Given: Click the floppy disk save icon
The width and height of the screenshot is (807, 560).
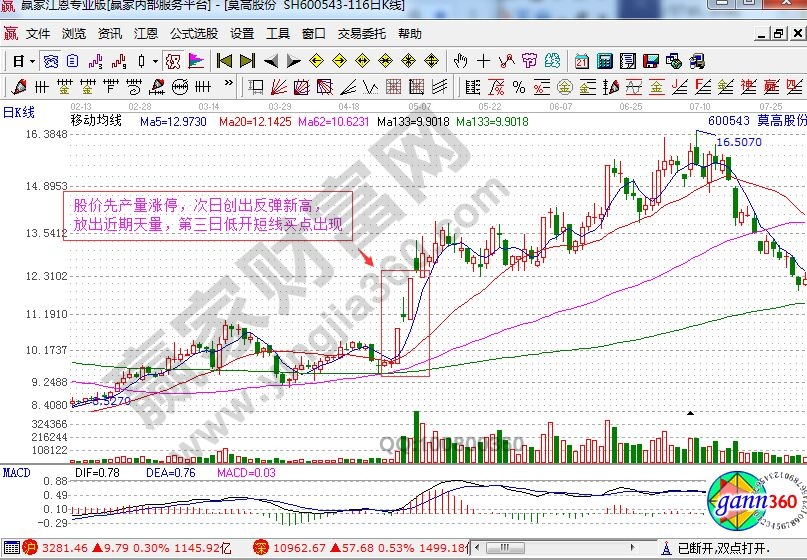Looking at the screenshot, I should coord(650,60).
